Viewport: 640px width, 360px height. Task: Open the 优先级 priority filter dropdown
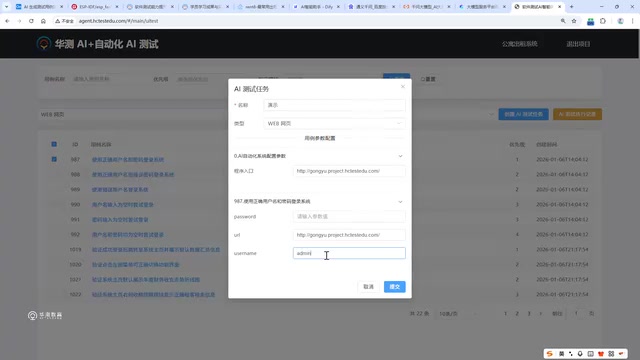[210, 79]
